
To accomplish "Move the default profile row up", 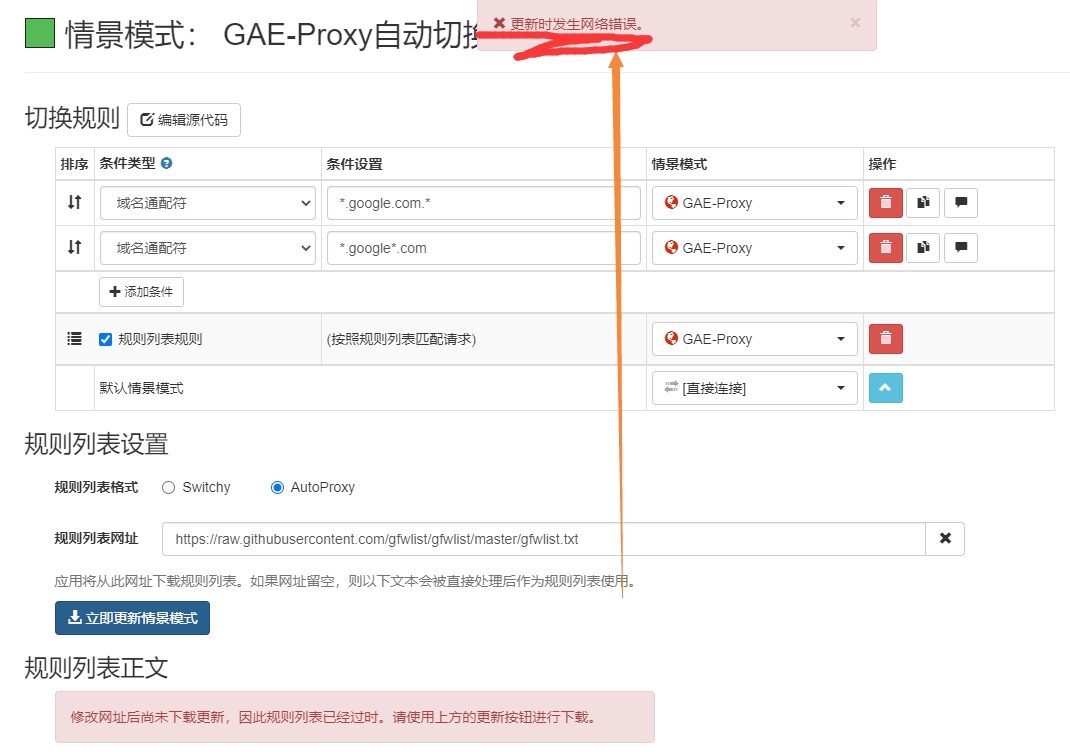I will pos(885,388).
